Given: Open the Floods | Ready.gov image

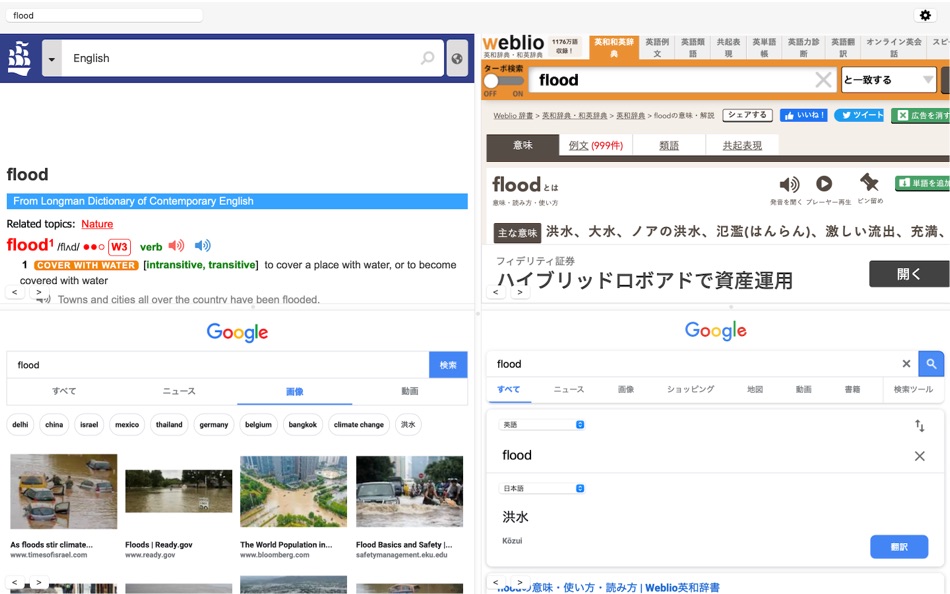Looking at the screenshot, I should click(178, 491).
